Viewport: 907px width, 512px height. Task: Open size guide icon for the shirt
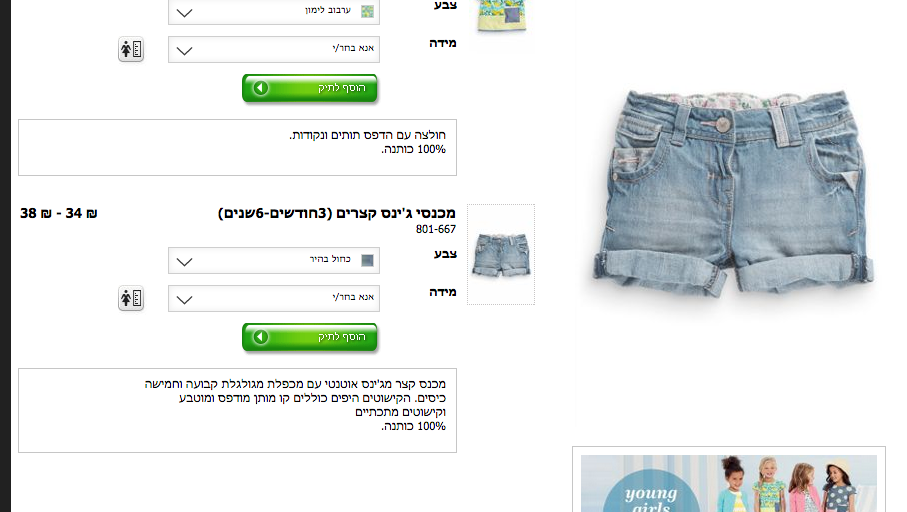click(x=131, y=50)
